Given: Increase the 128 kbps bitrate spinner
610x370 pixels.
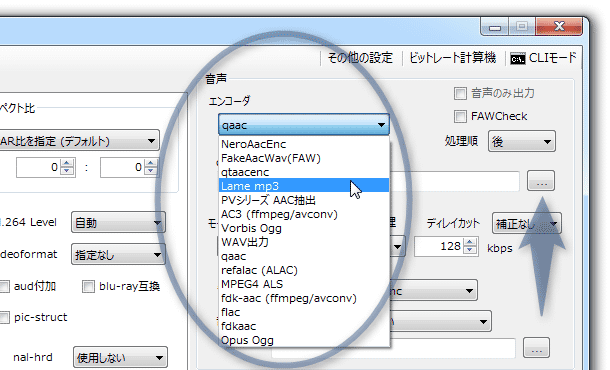Looking at the screenshot, I should pyautogui.click(x=470, y=242).
